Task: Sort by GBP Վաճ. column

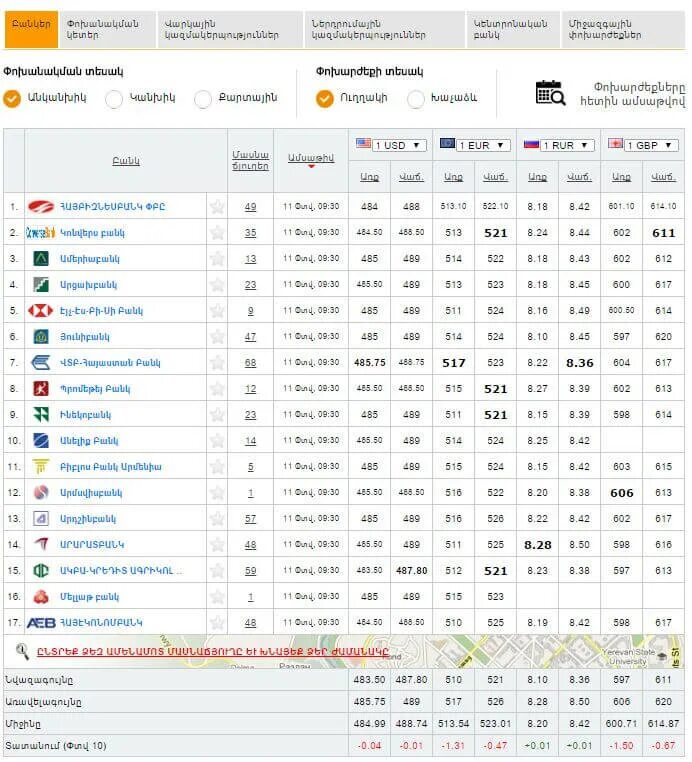Action: (x=663, y=177)
